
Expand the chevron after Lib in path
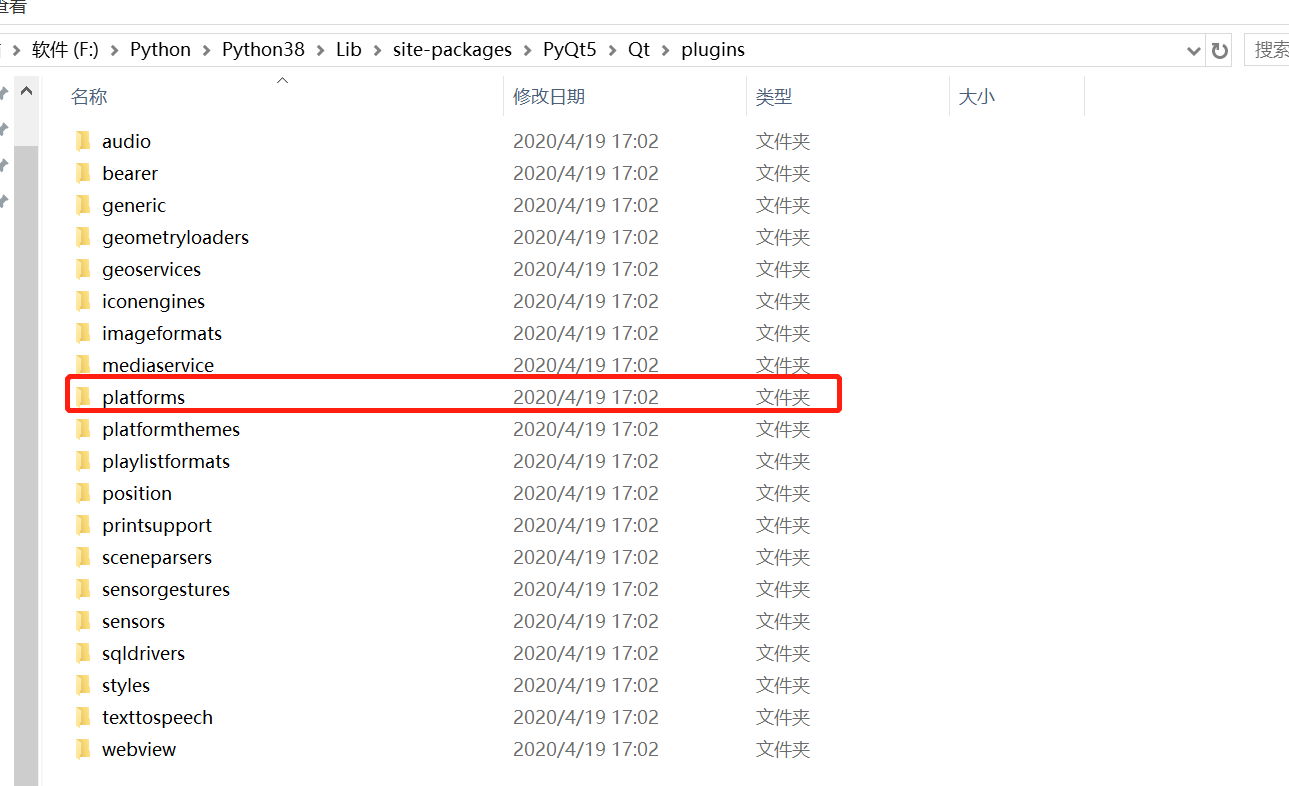377,50
